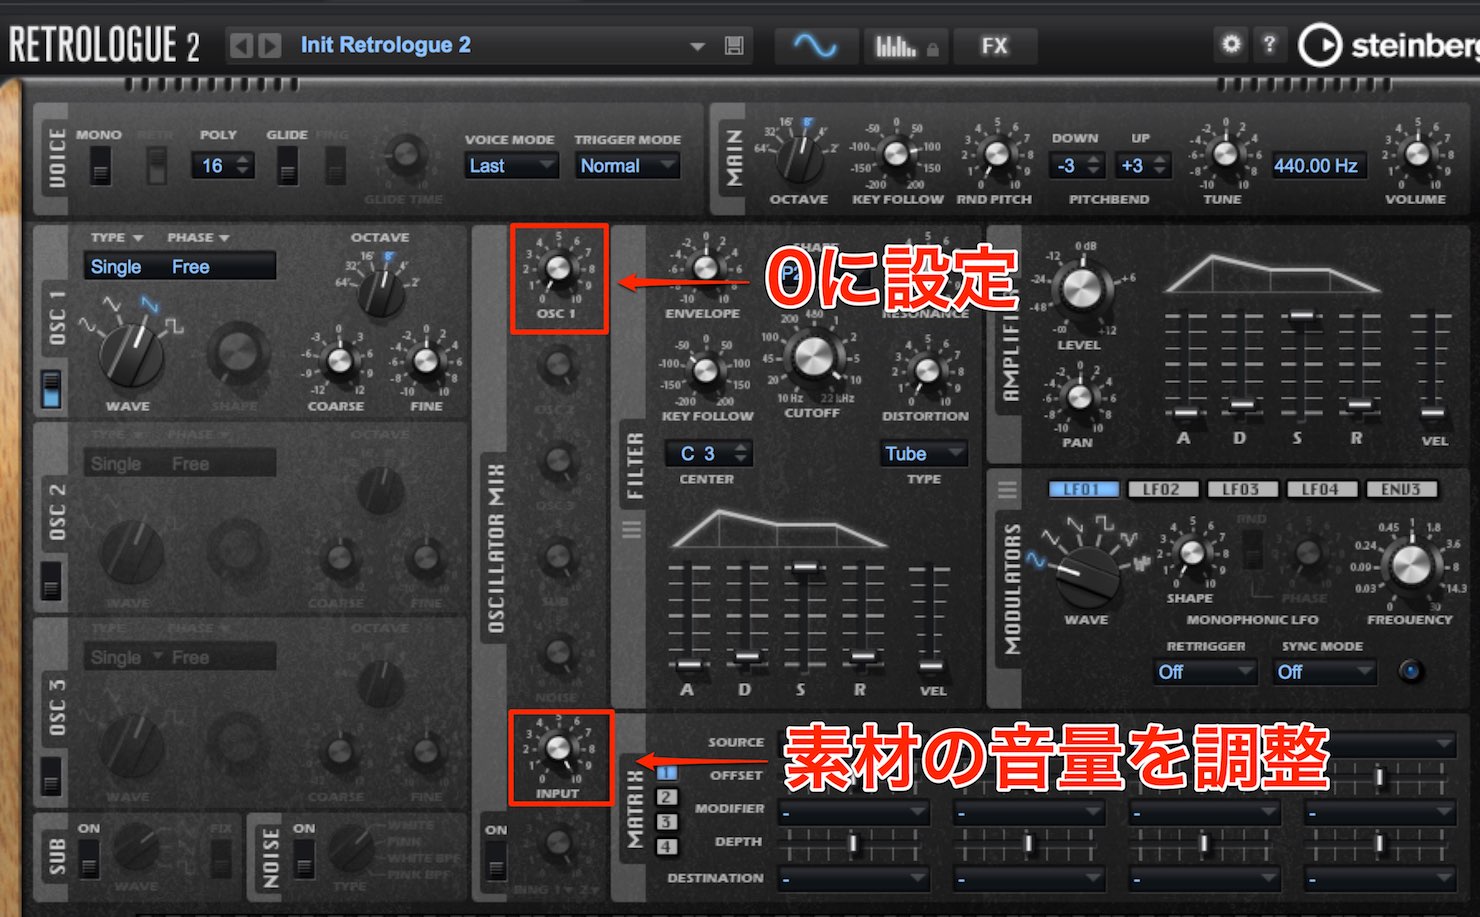The height and width of the screenshot is (917, 1480).
Task: Open the first matrix DESTINATION dropdown
Action: click(x=854, y=879)
